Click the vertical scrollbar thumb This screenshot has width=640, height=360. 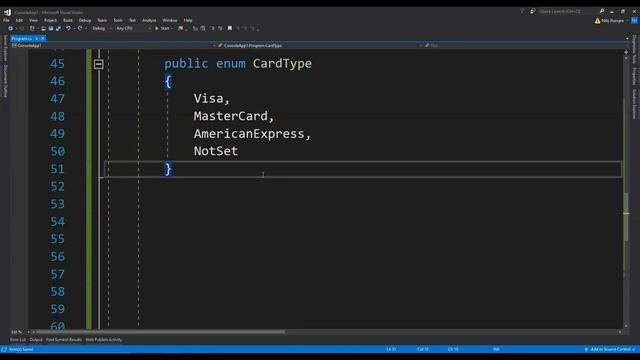[x=626, y=216]
